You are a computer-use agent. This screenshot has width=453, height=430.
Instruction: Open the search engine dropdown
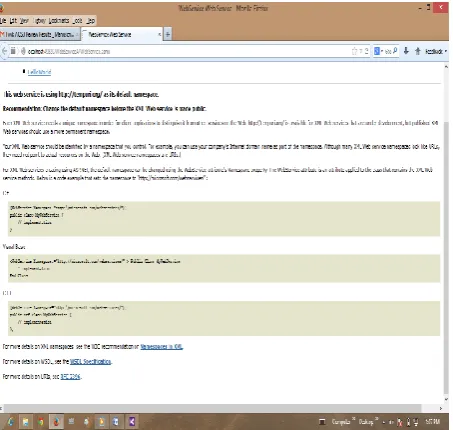[x=378, y=51]
